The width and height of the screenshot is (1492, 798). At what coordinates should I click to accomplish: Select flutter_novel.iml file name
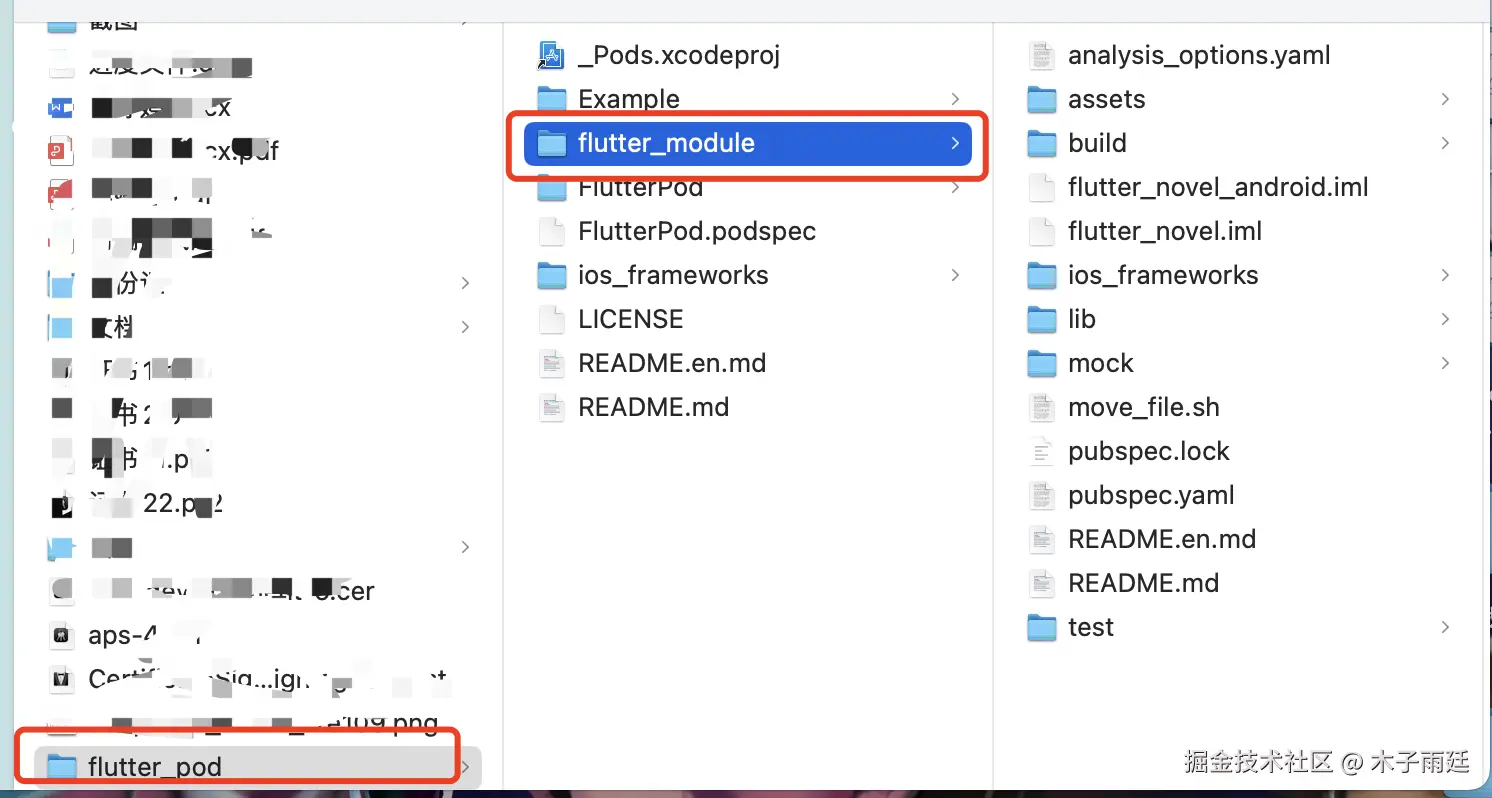1165,231
